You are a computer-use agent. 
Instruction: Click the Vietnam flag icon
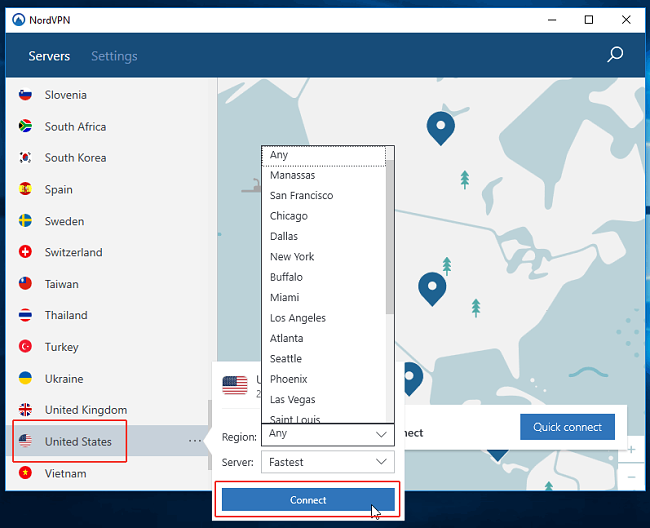25,472
